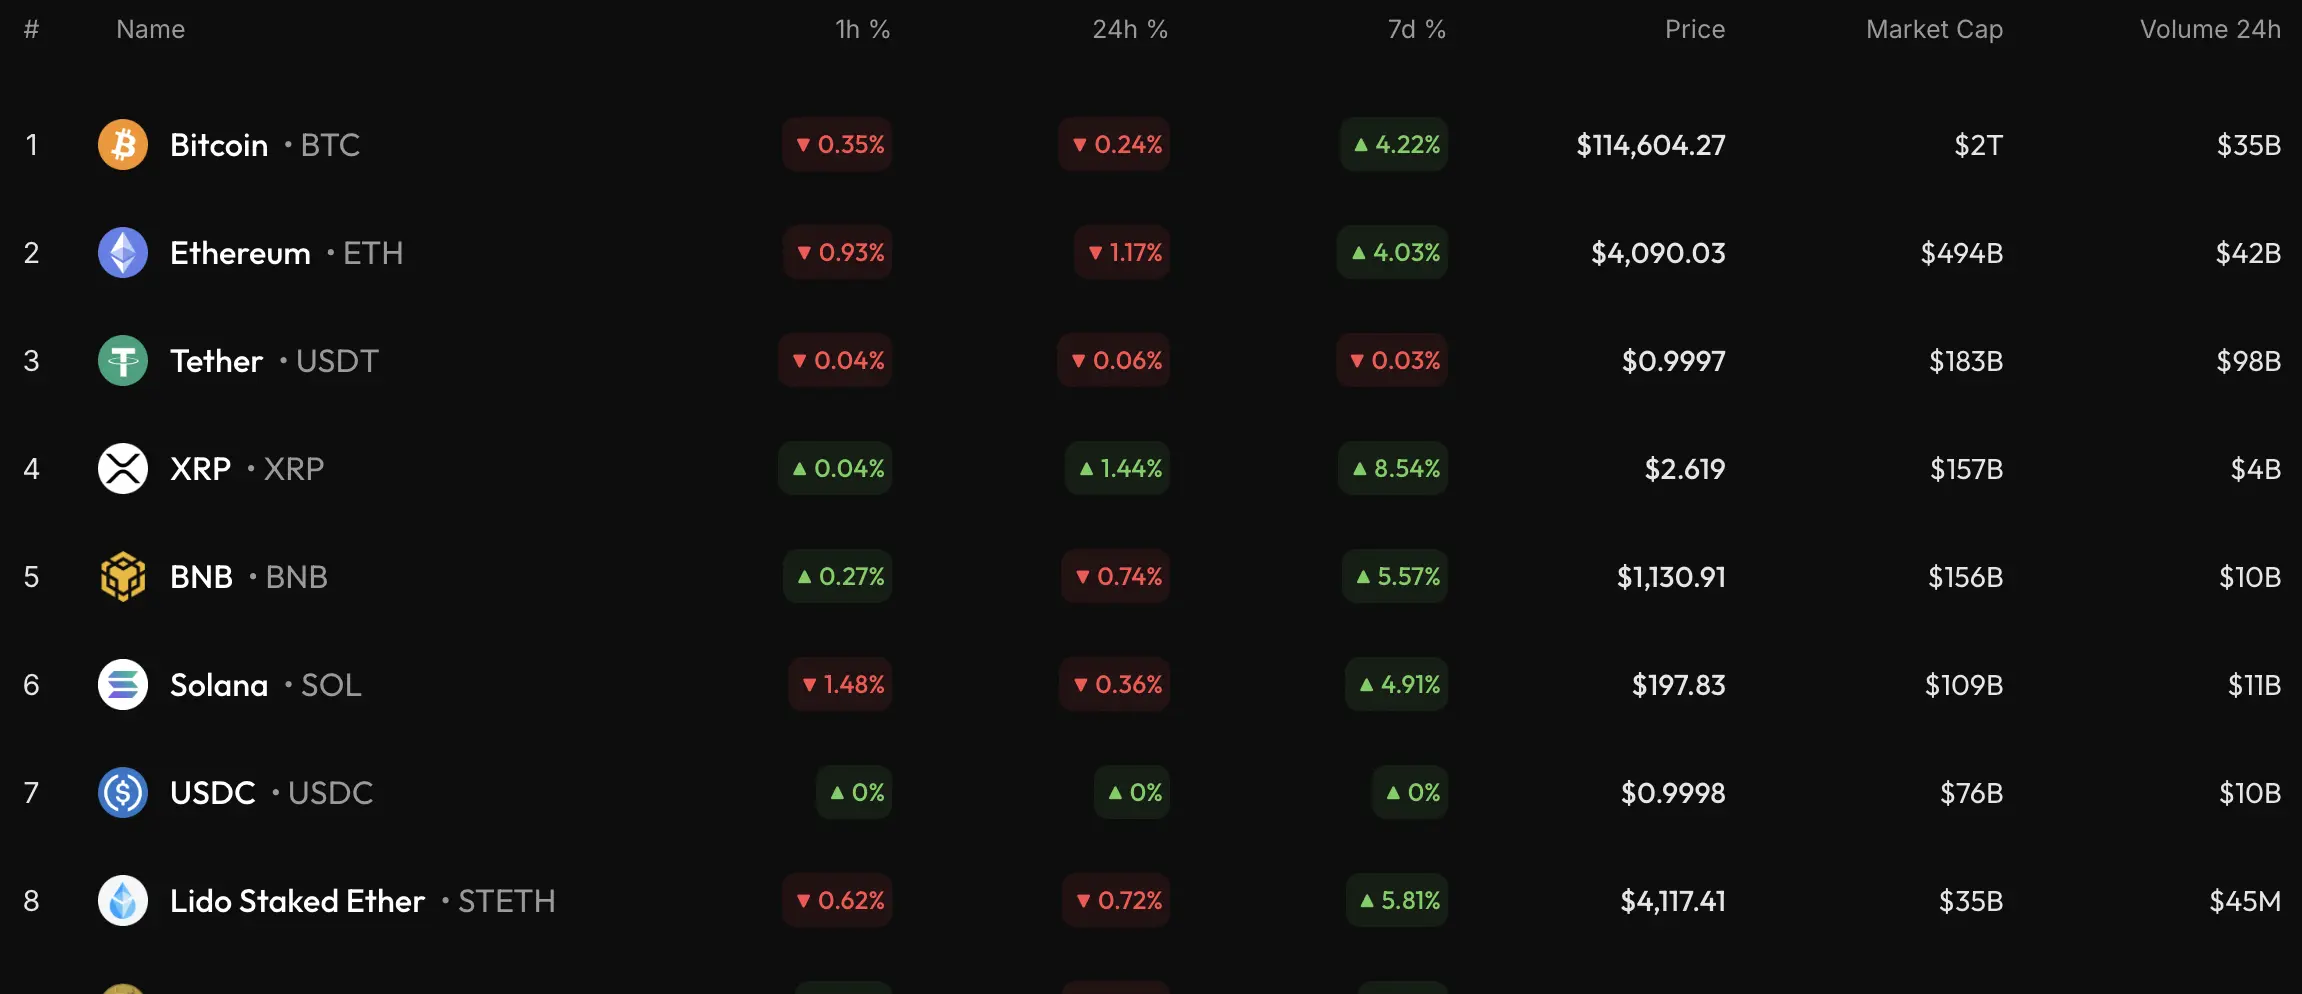Click the Ethereum diamond logo icon

(x=123, y=253)
